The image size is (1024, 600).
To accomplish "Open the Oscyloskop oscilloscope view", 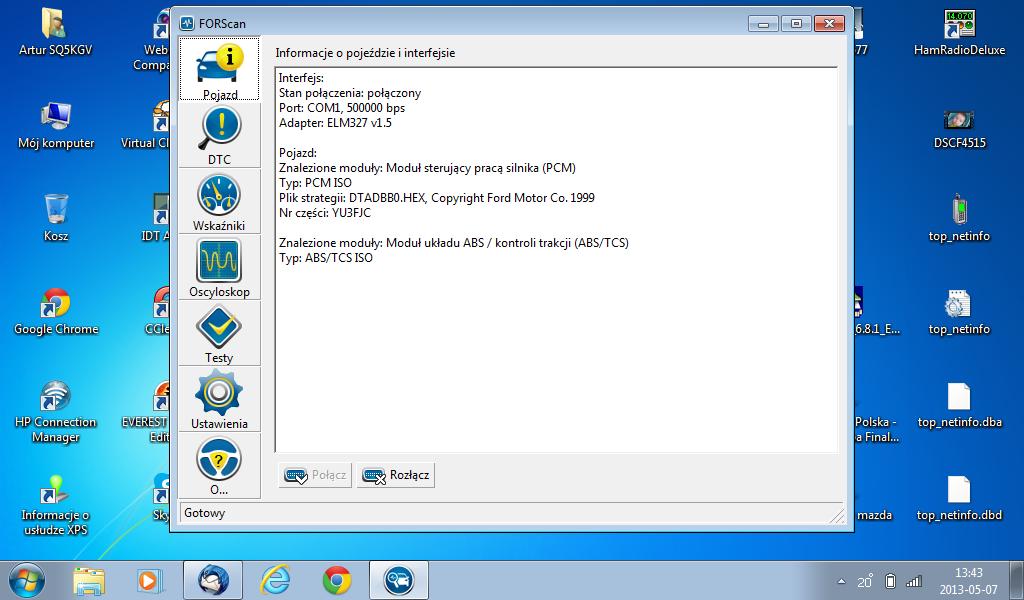I will (219, 267).
